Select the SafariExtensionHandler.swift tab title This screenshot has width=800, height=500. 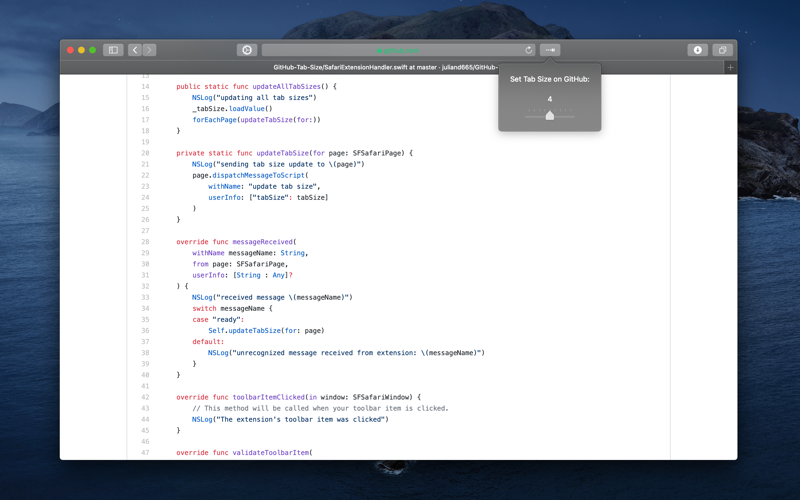(x=385, y=67)
